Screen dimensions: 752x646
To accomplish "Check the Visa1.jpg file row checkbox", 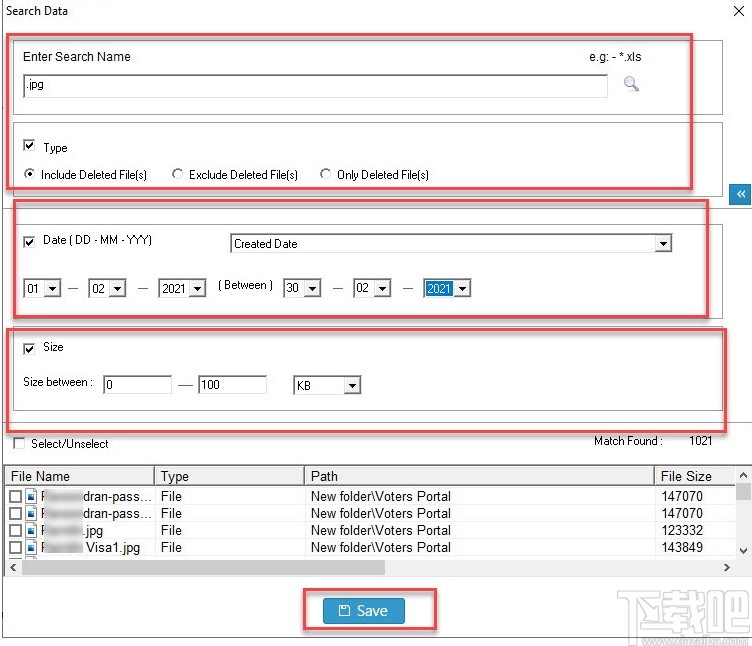I will pos(15,547).
